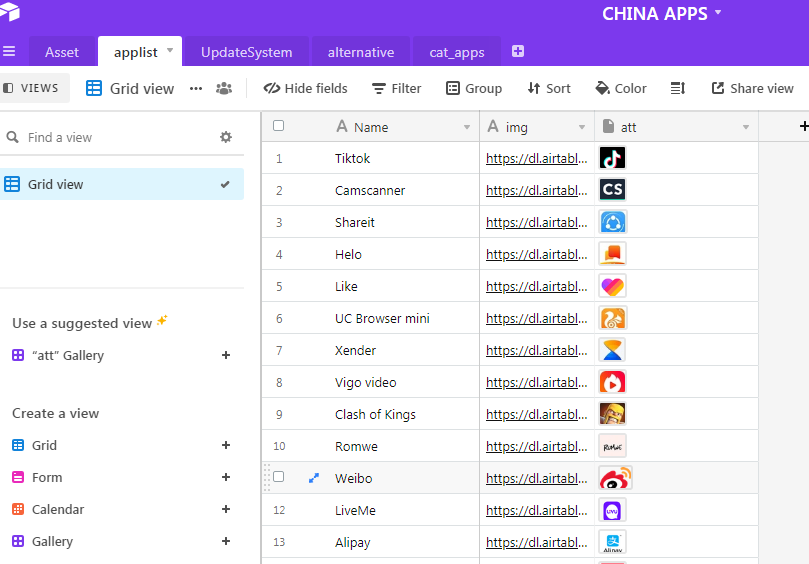Open the Weibo attachment icon
809x564 pixels.
(x=616, y=478)
